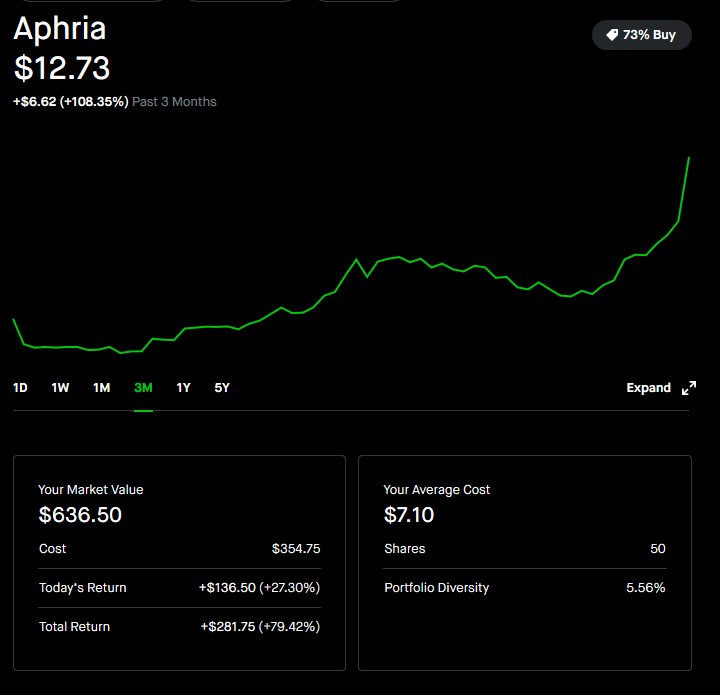Click the $12.73 current price
Screen dimensions: 720x695
click(62, 68)
